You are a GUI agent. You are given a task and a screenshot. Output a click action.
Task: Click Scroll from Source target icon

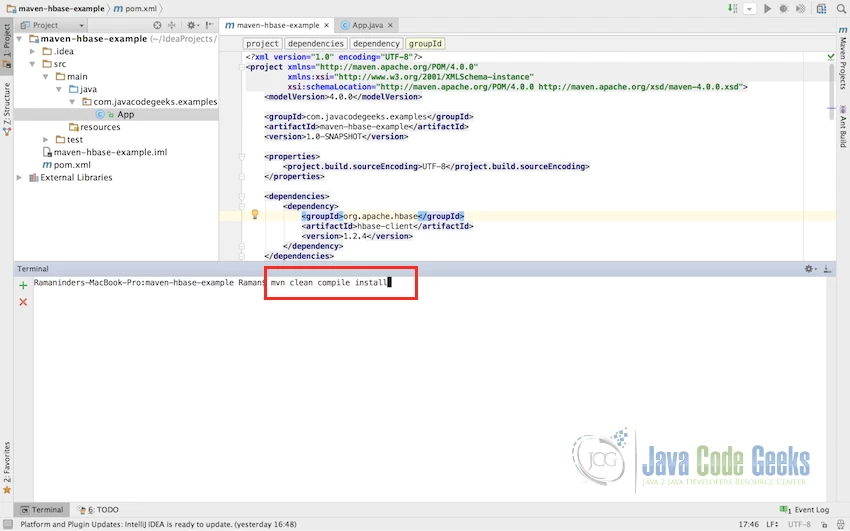click(157, 25)
